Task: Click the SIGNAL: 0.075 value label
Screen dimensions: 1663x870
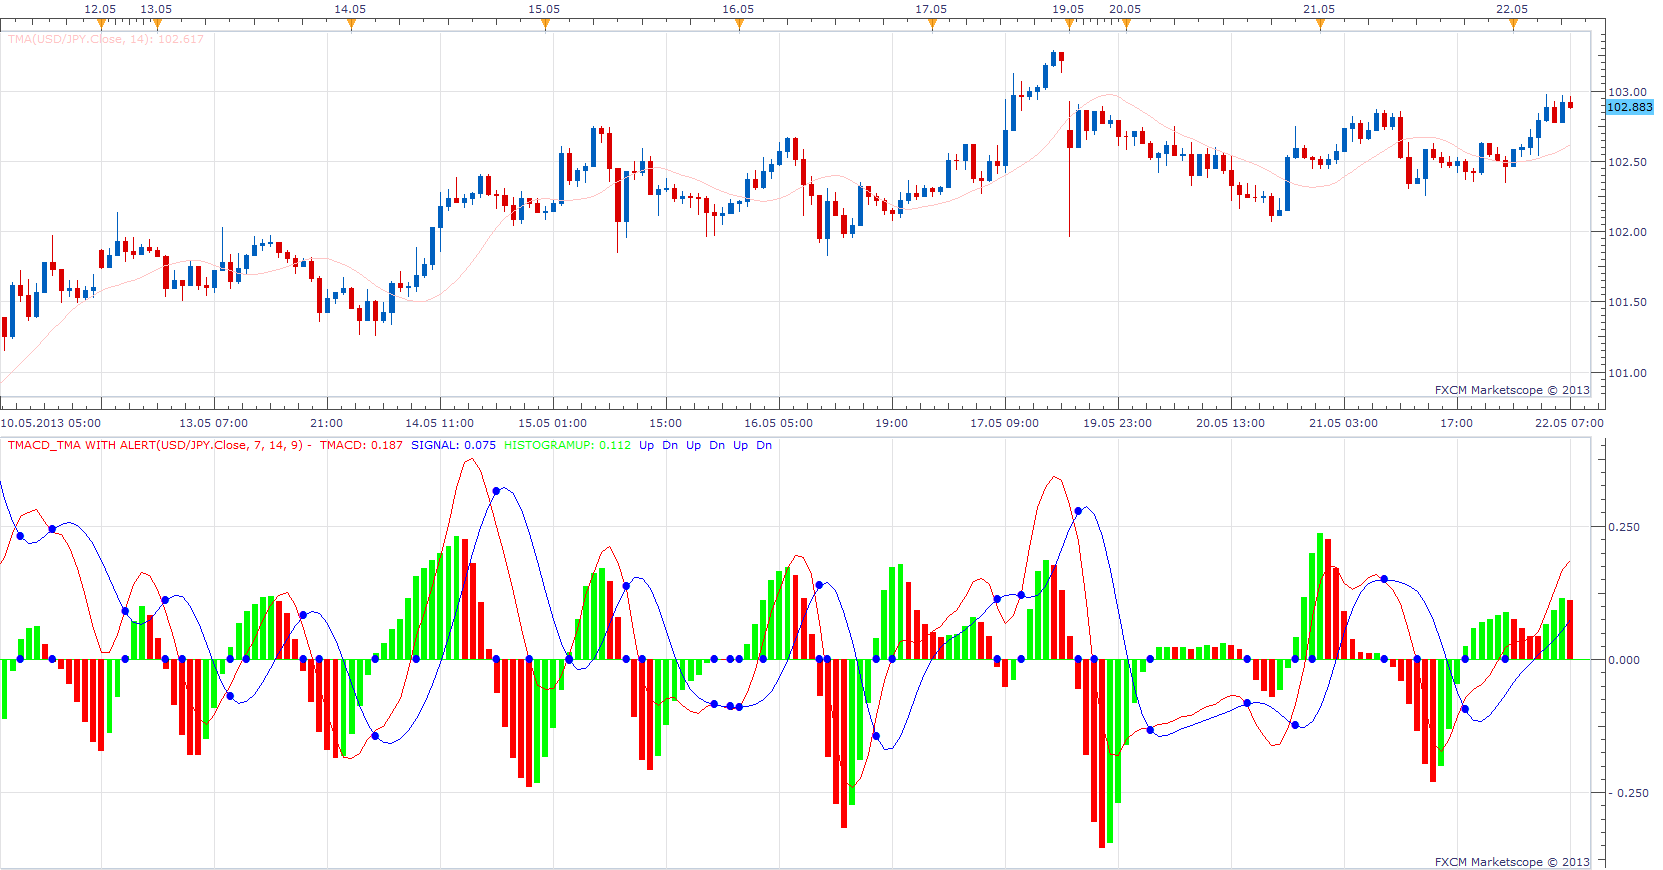Action: (453, 445)
